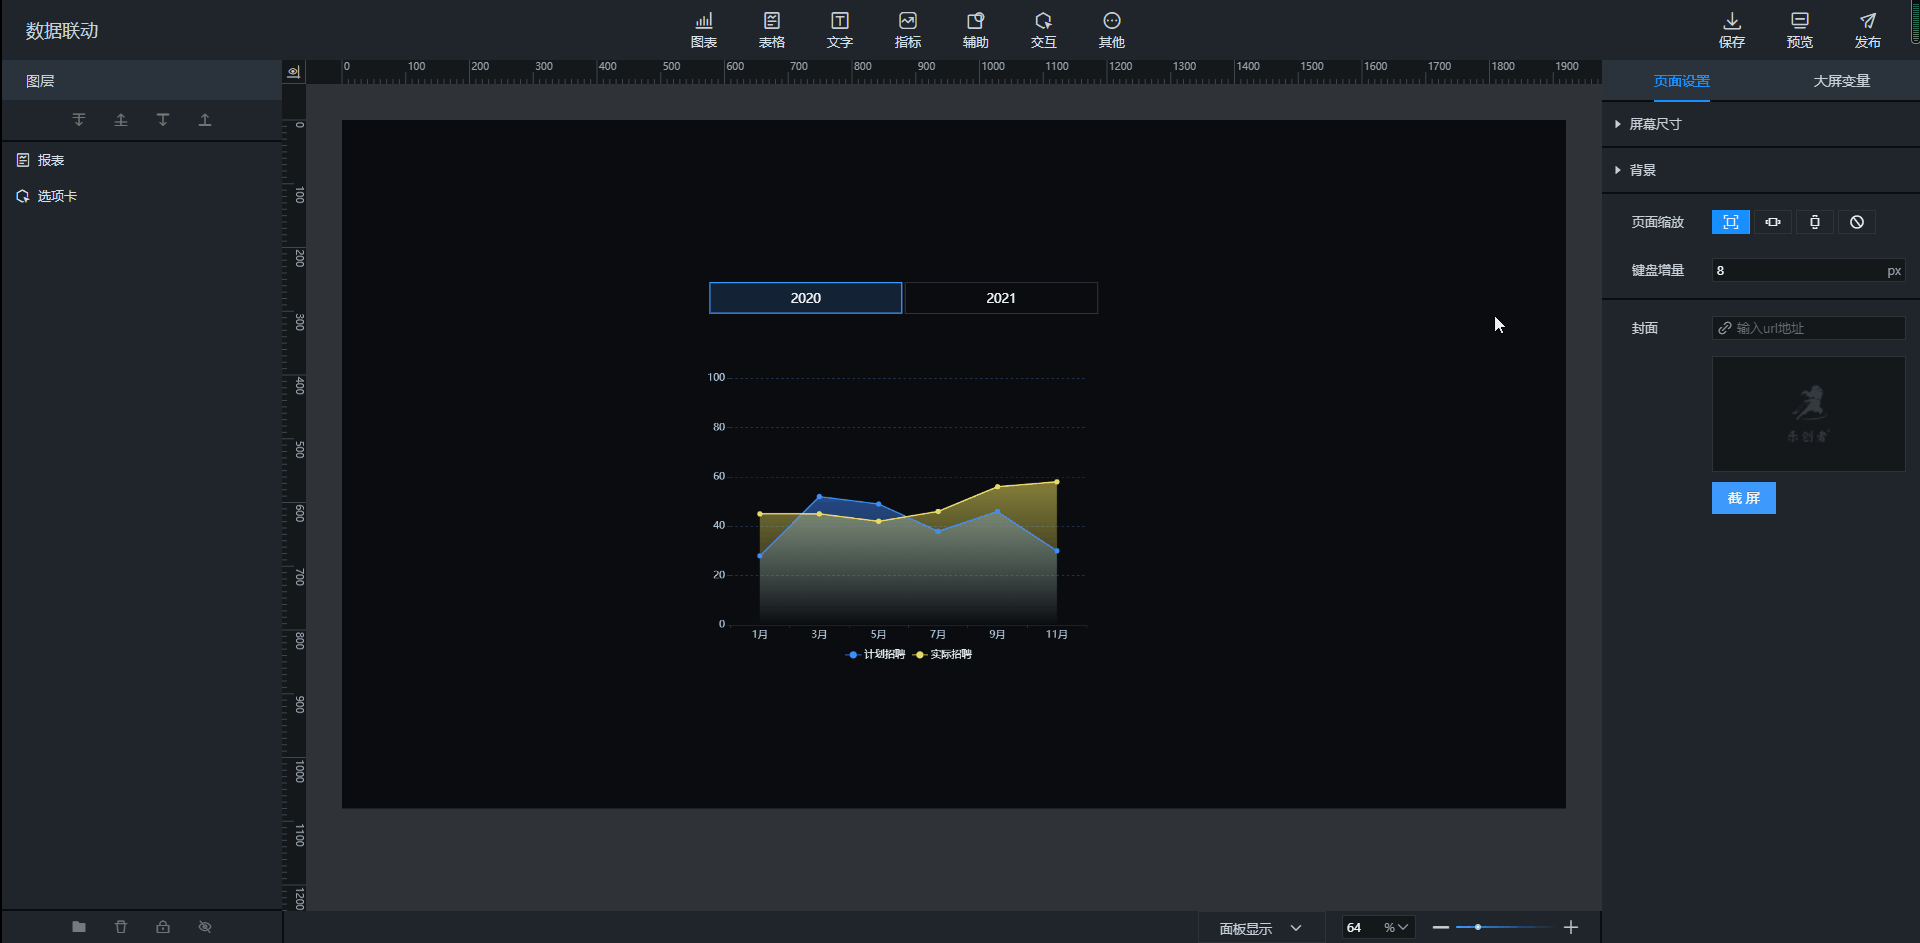Select the disable page scaling option
The height and width of the screenshot is (943, 1920).
point(1856,222)
